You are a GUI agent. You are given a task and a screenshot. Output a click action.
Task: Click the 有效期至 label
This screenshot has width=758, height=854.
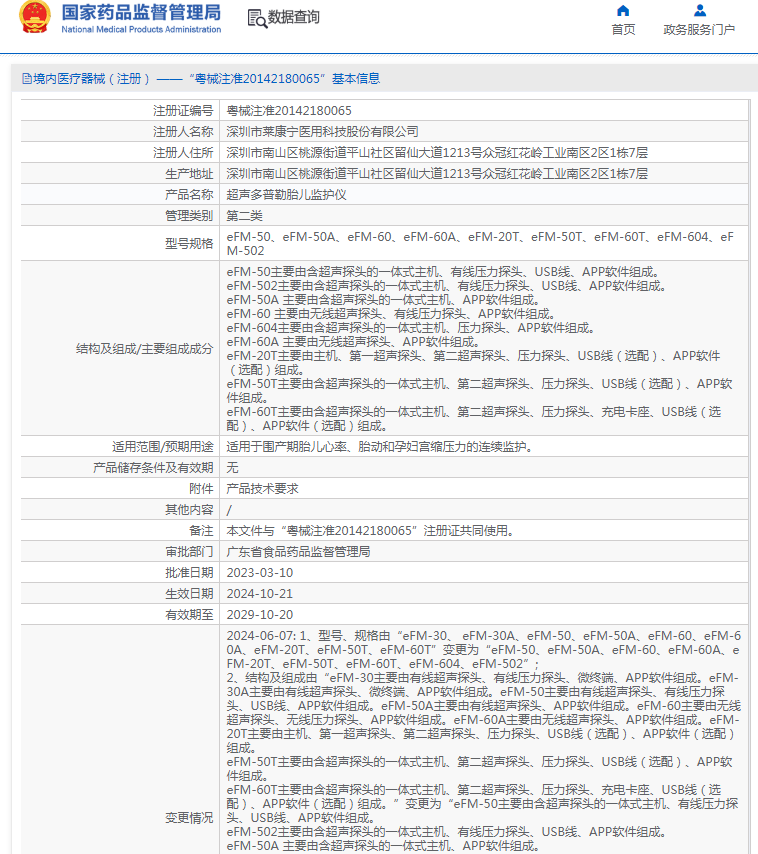(x=189, y=615)
